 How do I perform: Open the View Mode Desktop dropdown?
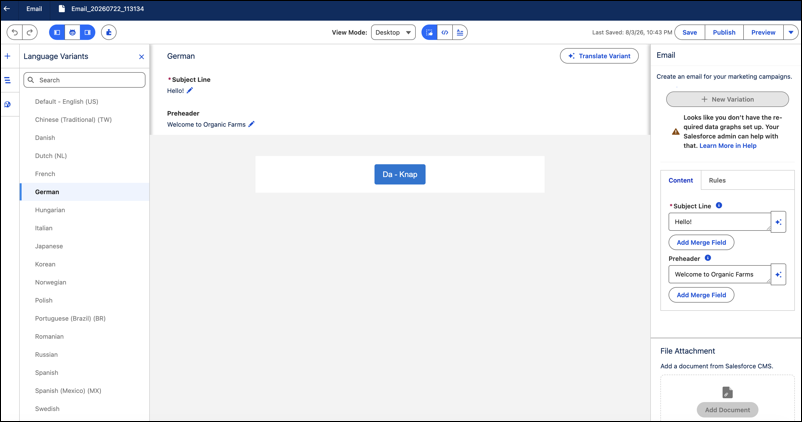click(393, 32)
